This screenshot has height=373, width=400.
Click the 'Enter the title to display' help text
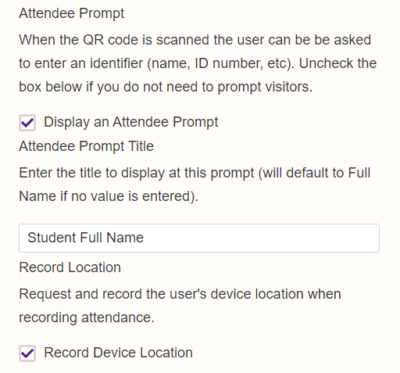click(x=195, y=185)
